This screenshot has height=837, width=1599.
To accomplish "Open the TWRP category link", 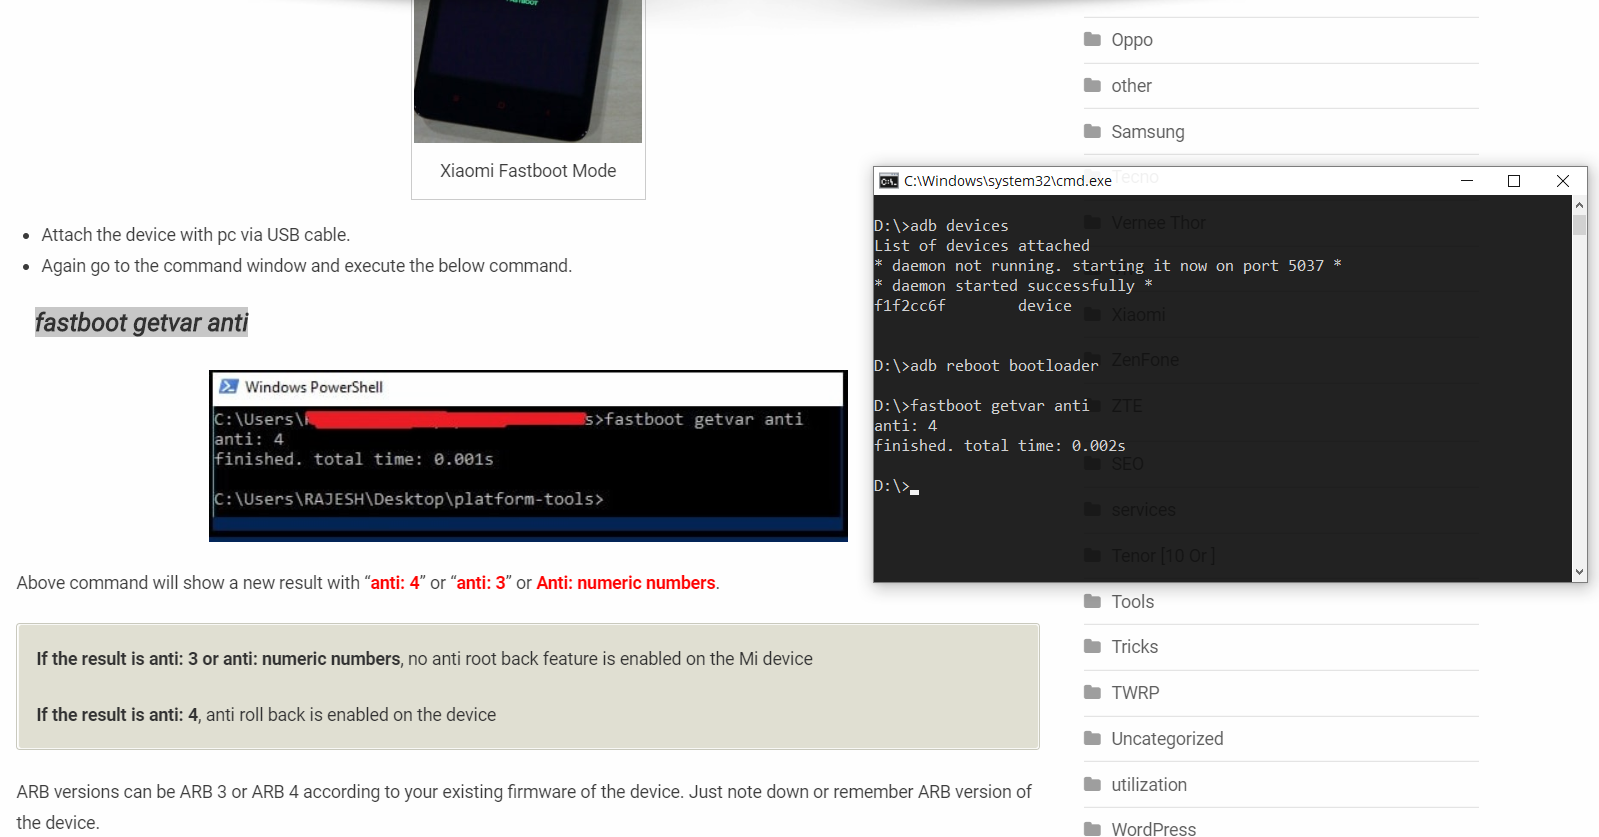I will (1135, 693).
